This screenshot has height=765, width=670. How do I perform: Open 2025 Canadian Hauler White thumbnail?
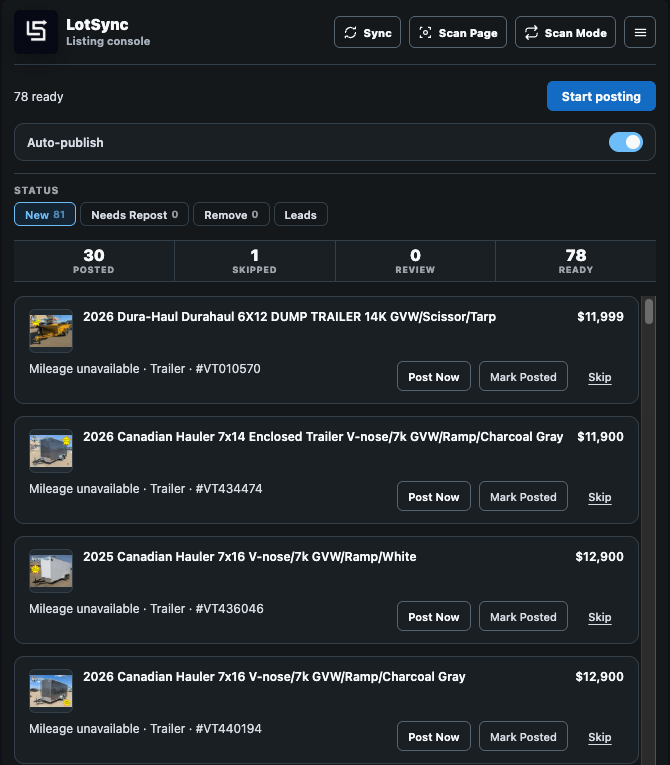pos(51,571)
